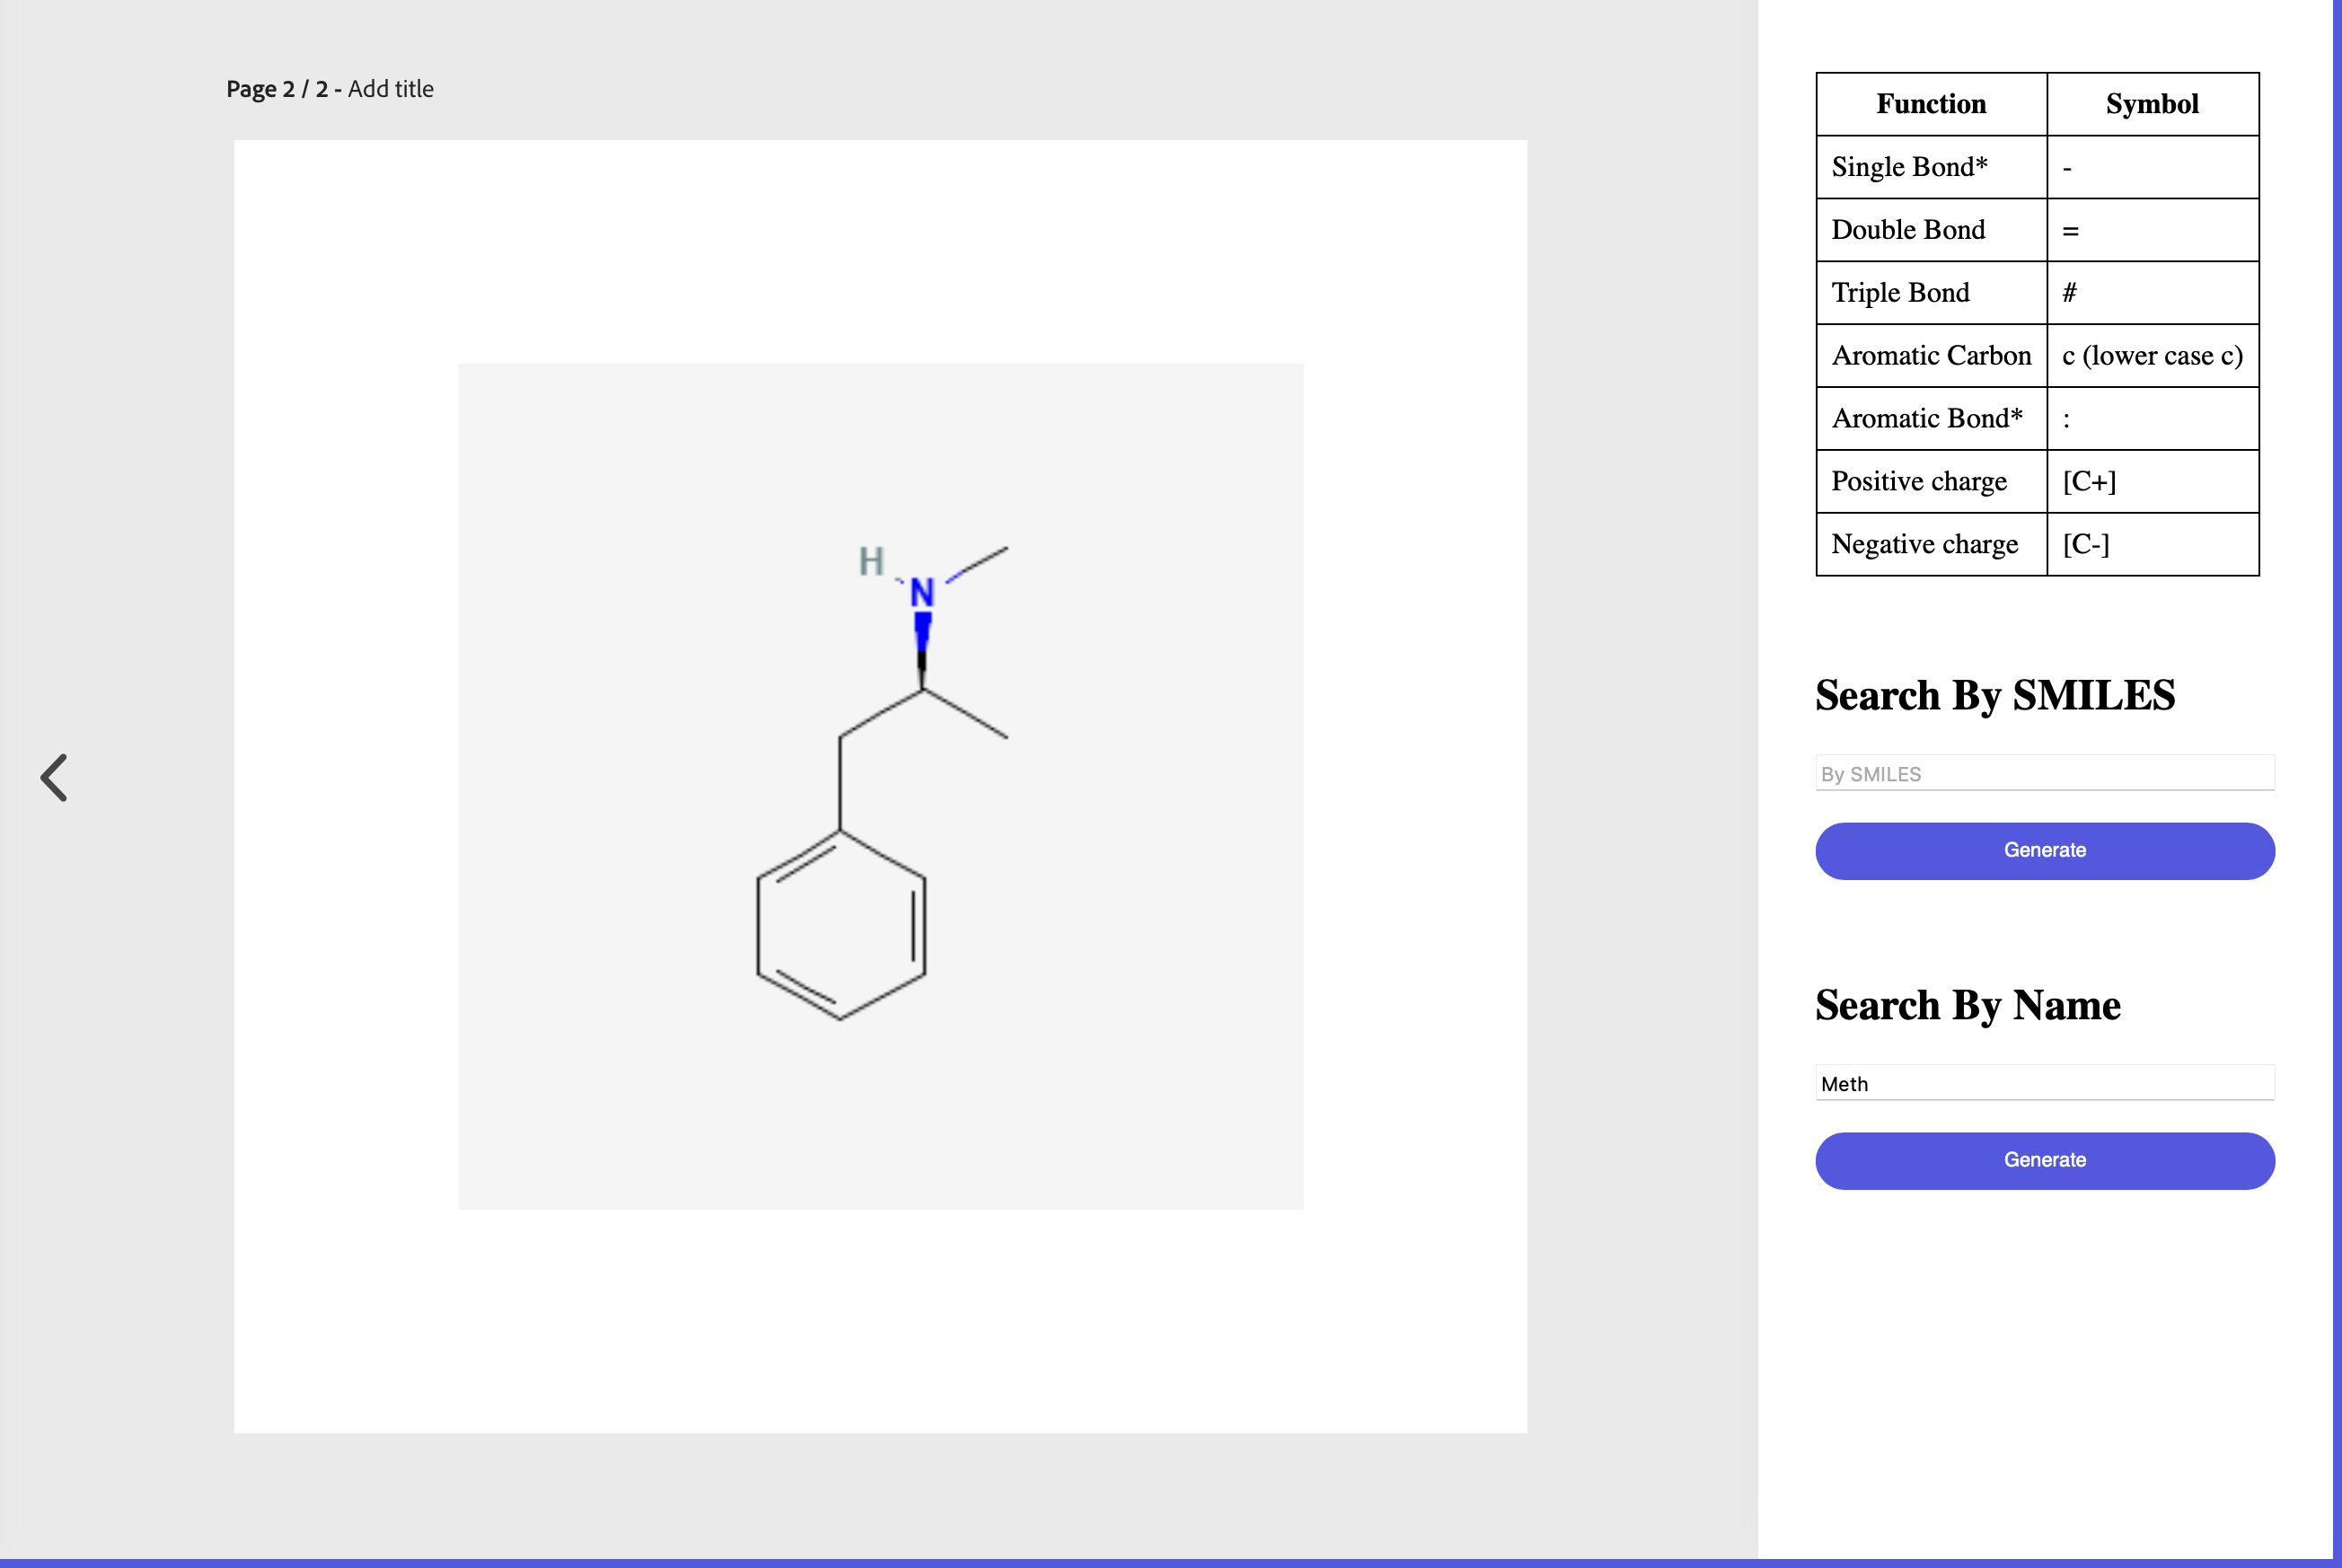Click the Aromatic Carbon table cell
This screenshot has height=1568, width=2342.
tap(1930, 356)
